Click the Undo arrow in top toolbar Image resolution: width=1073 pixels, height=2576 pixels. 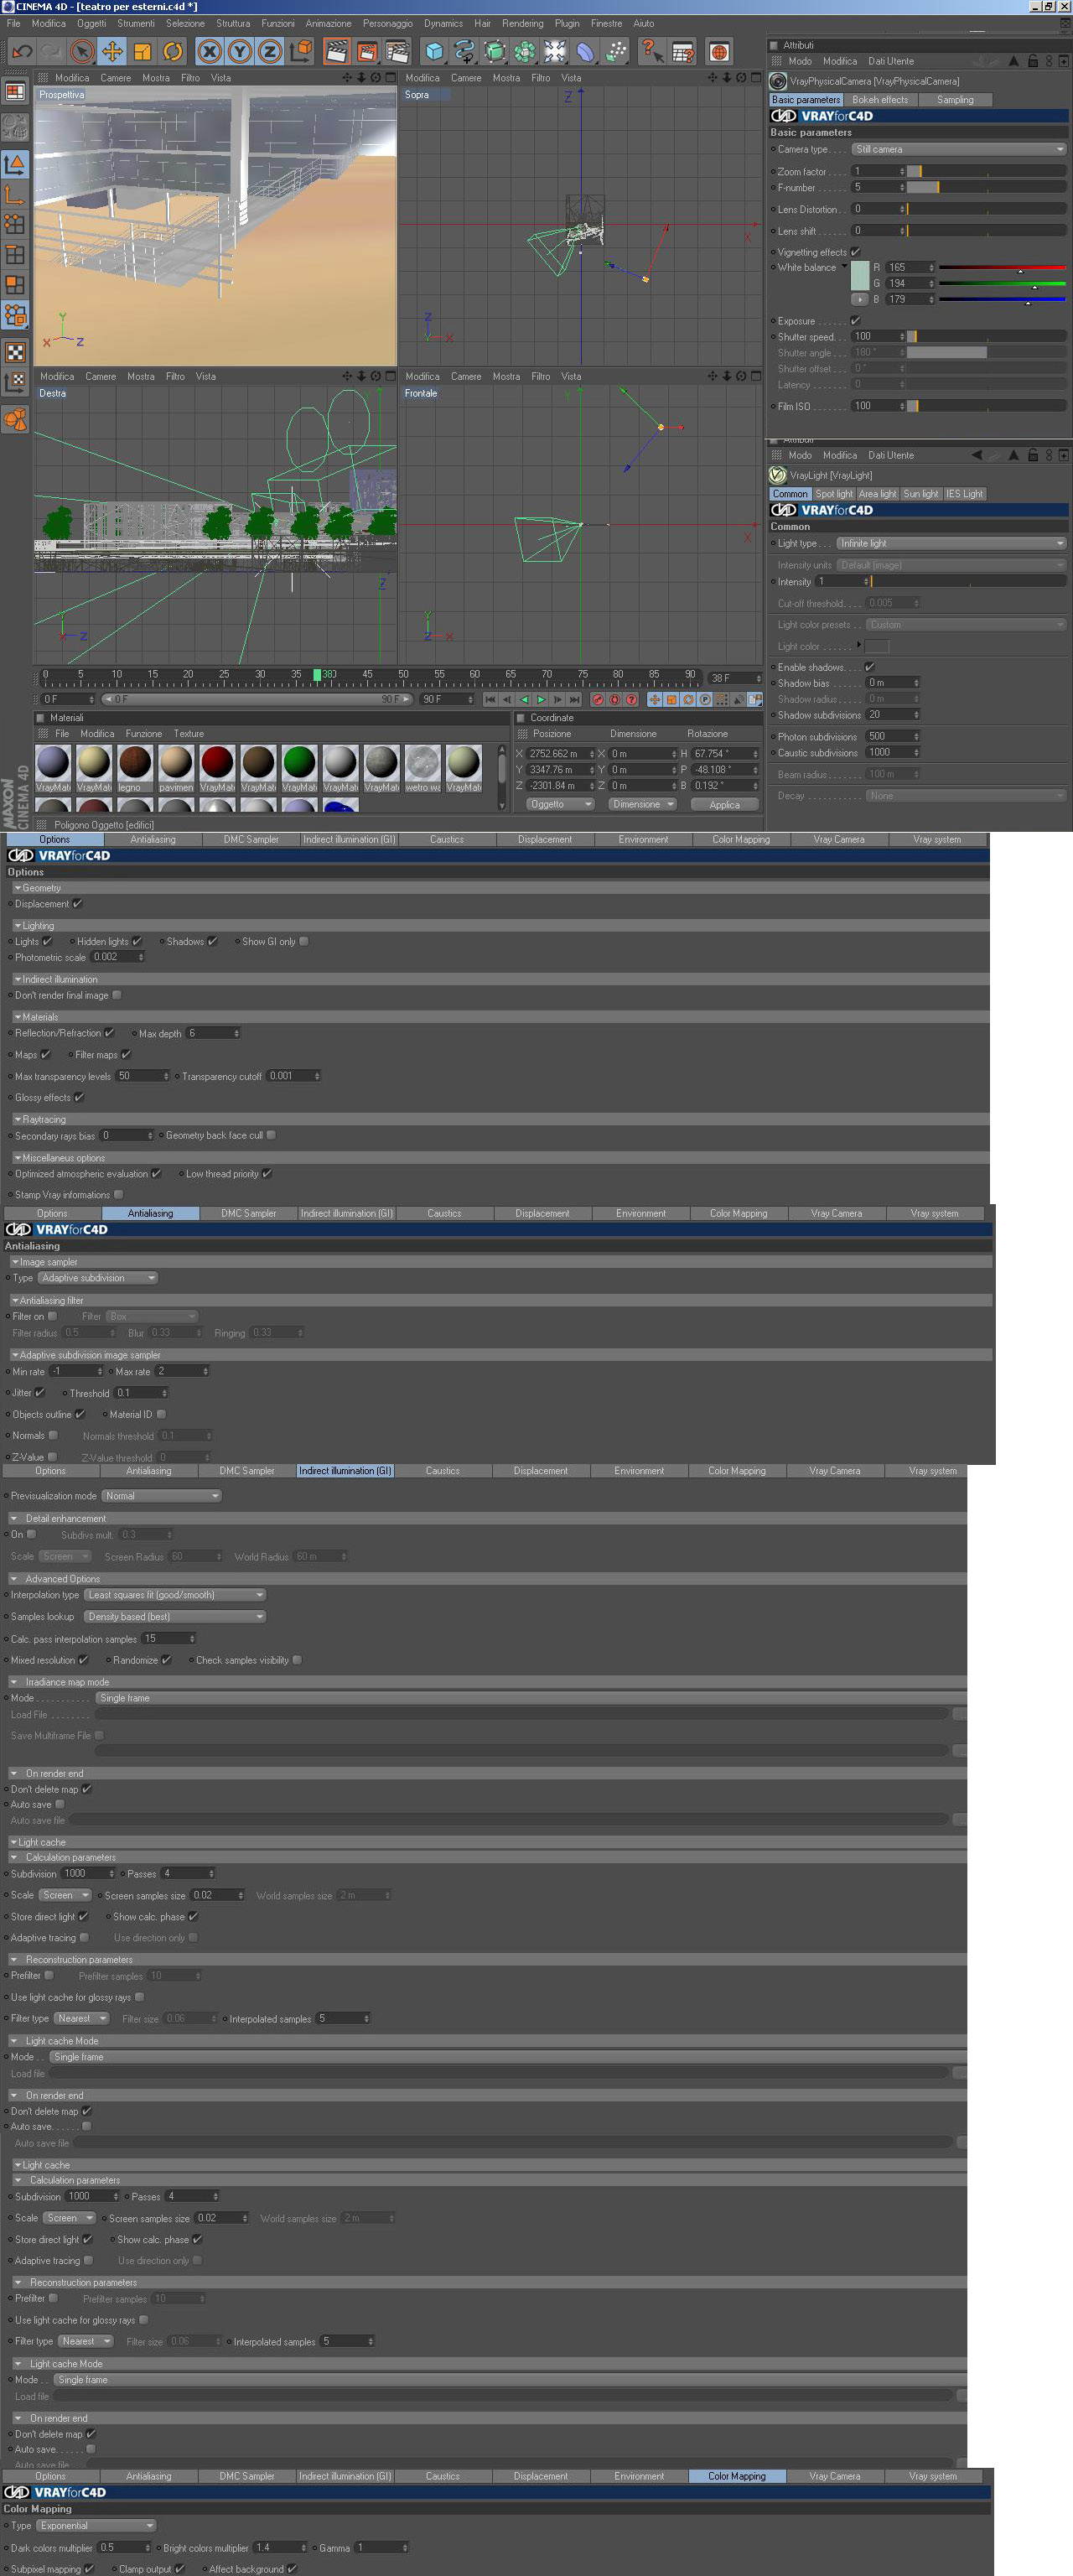[x=22, y=51]
